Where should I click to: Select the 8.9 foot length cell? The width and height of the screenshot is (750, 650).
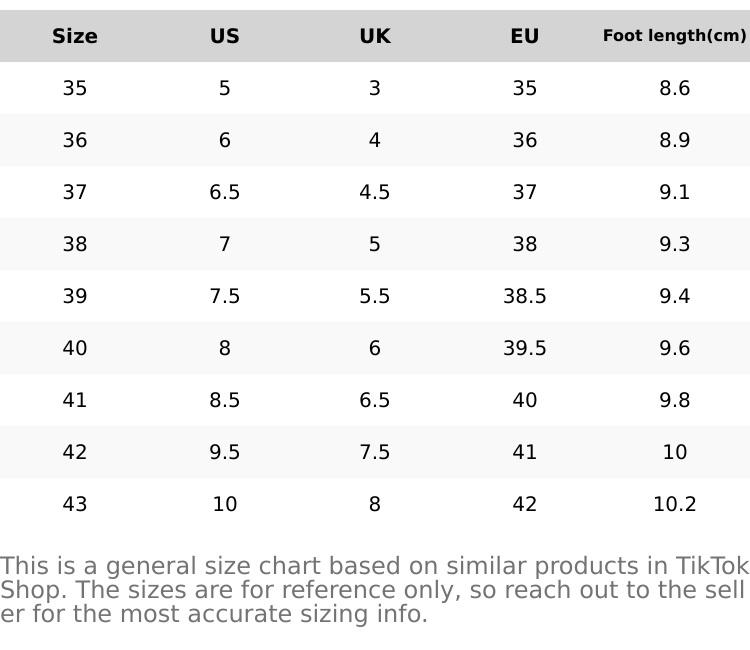[675, 140]
